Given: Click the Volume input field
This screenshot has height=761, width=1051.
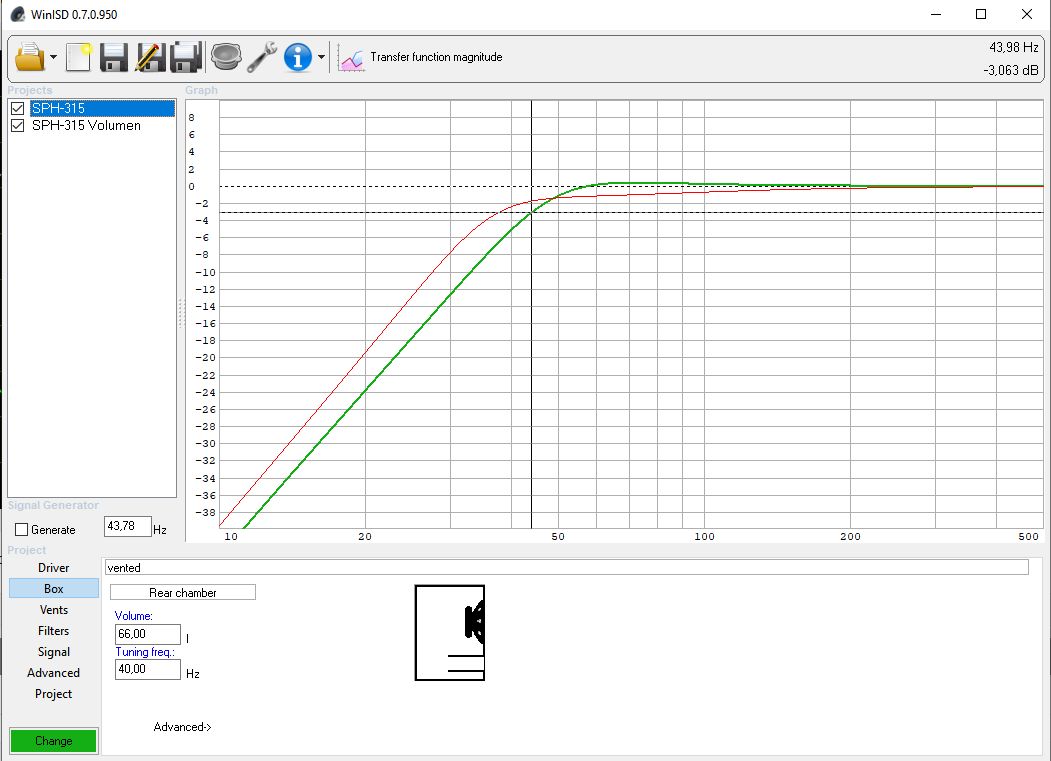Looking at the screenshot, I should [x=147, y=634].
